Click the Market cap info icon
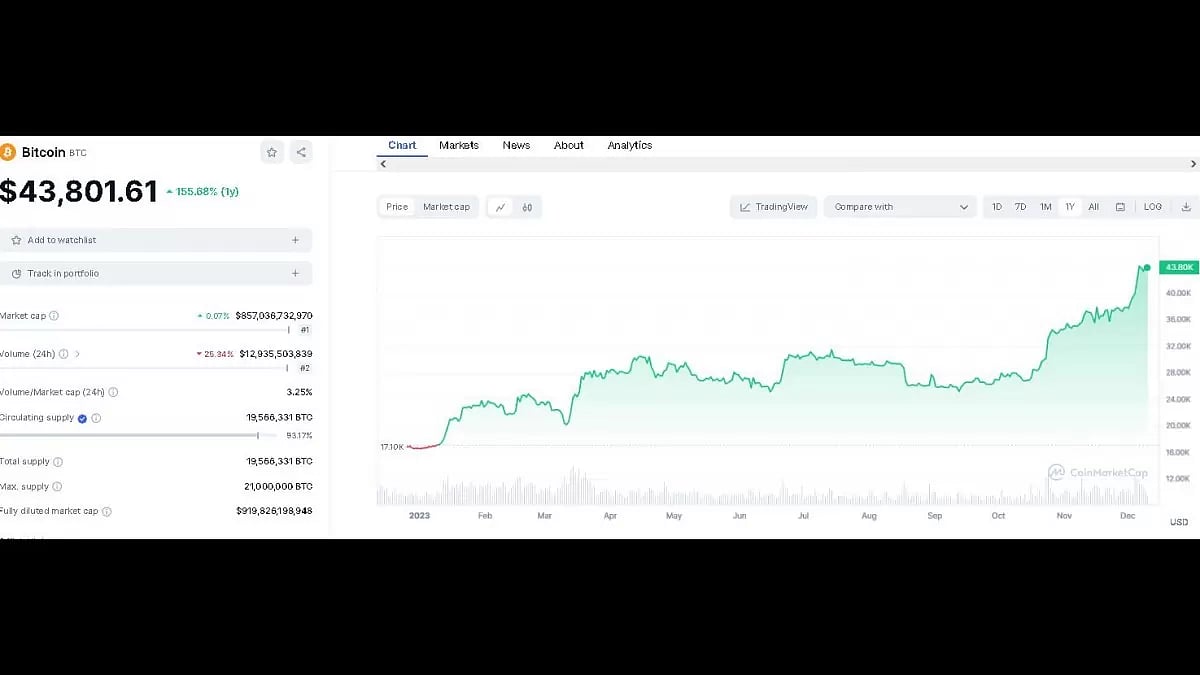This screenshot has height=675, width=1200. 54,316
